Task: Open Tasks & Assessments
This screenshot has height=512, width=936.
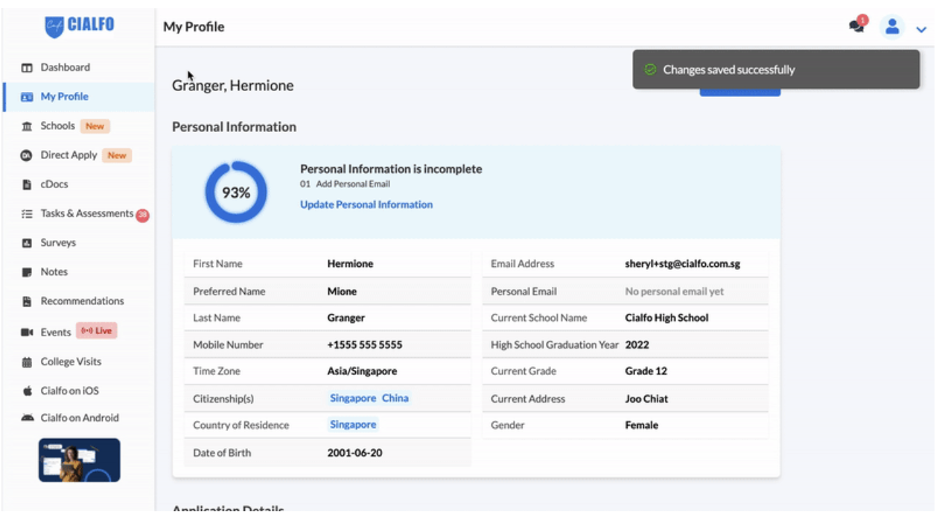Action: coord(87,214)
